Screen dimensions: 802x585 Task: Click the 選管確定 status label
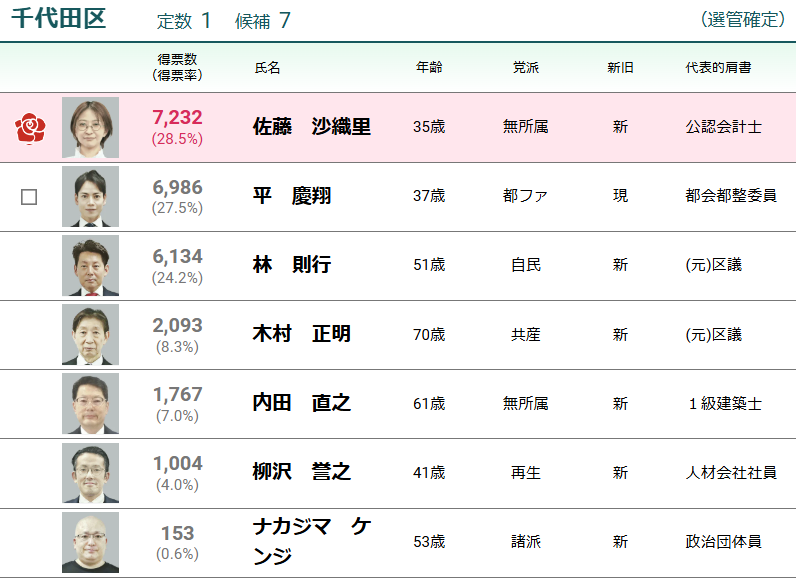(743, 19)
